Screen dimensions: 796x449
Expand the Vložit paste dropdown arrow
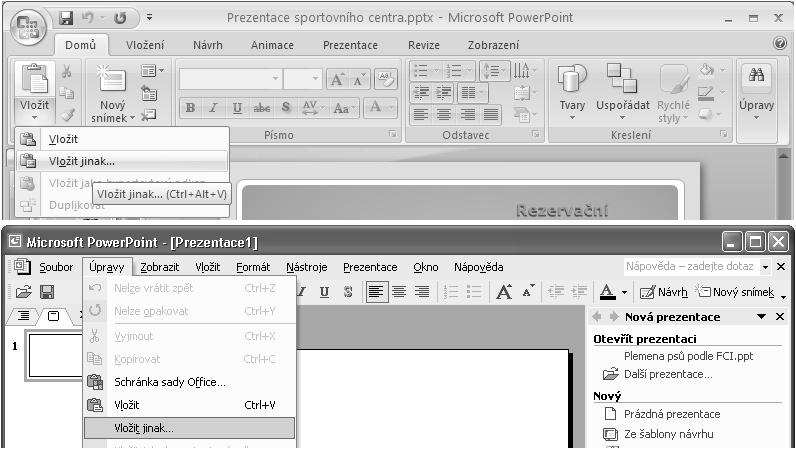coord(35,117)
